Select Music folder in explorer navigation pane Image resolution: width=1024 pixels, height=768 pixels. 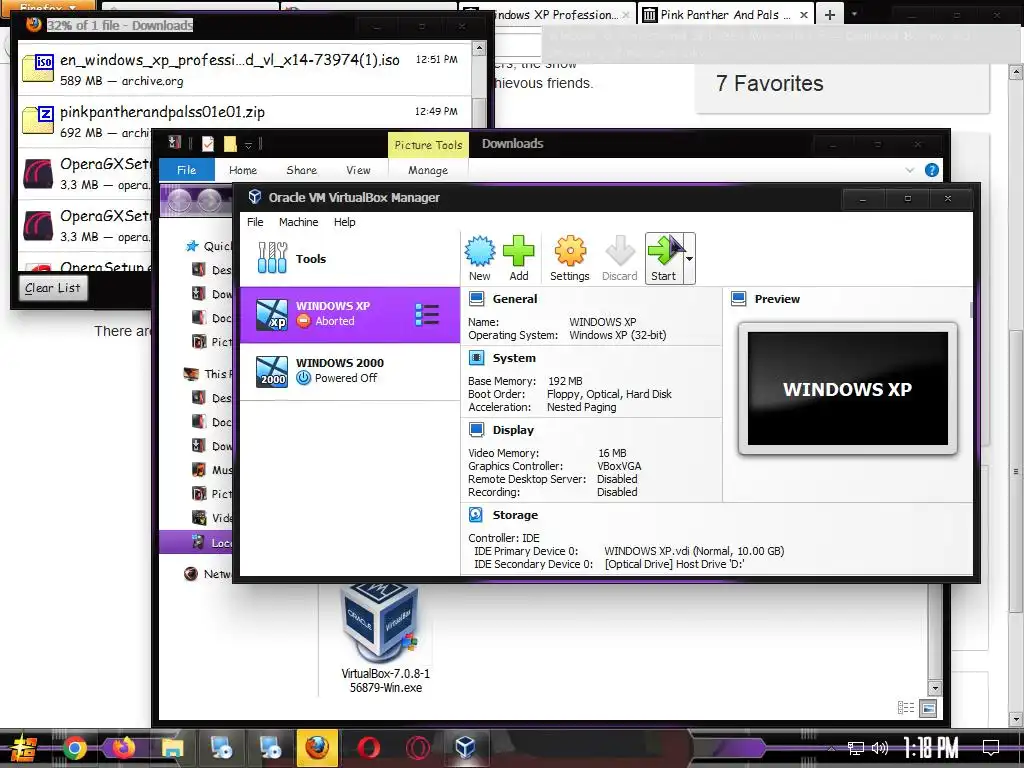coord(212,470)
